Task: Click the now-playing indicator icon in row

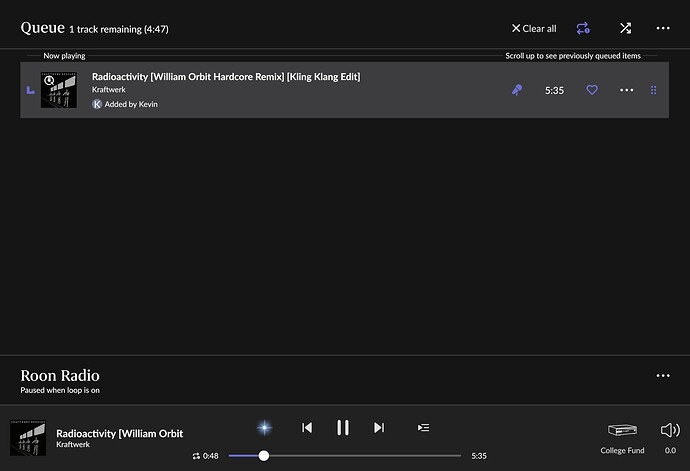Action: coord(30,90)
